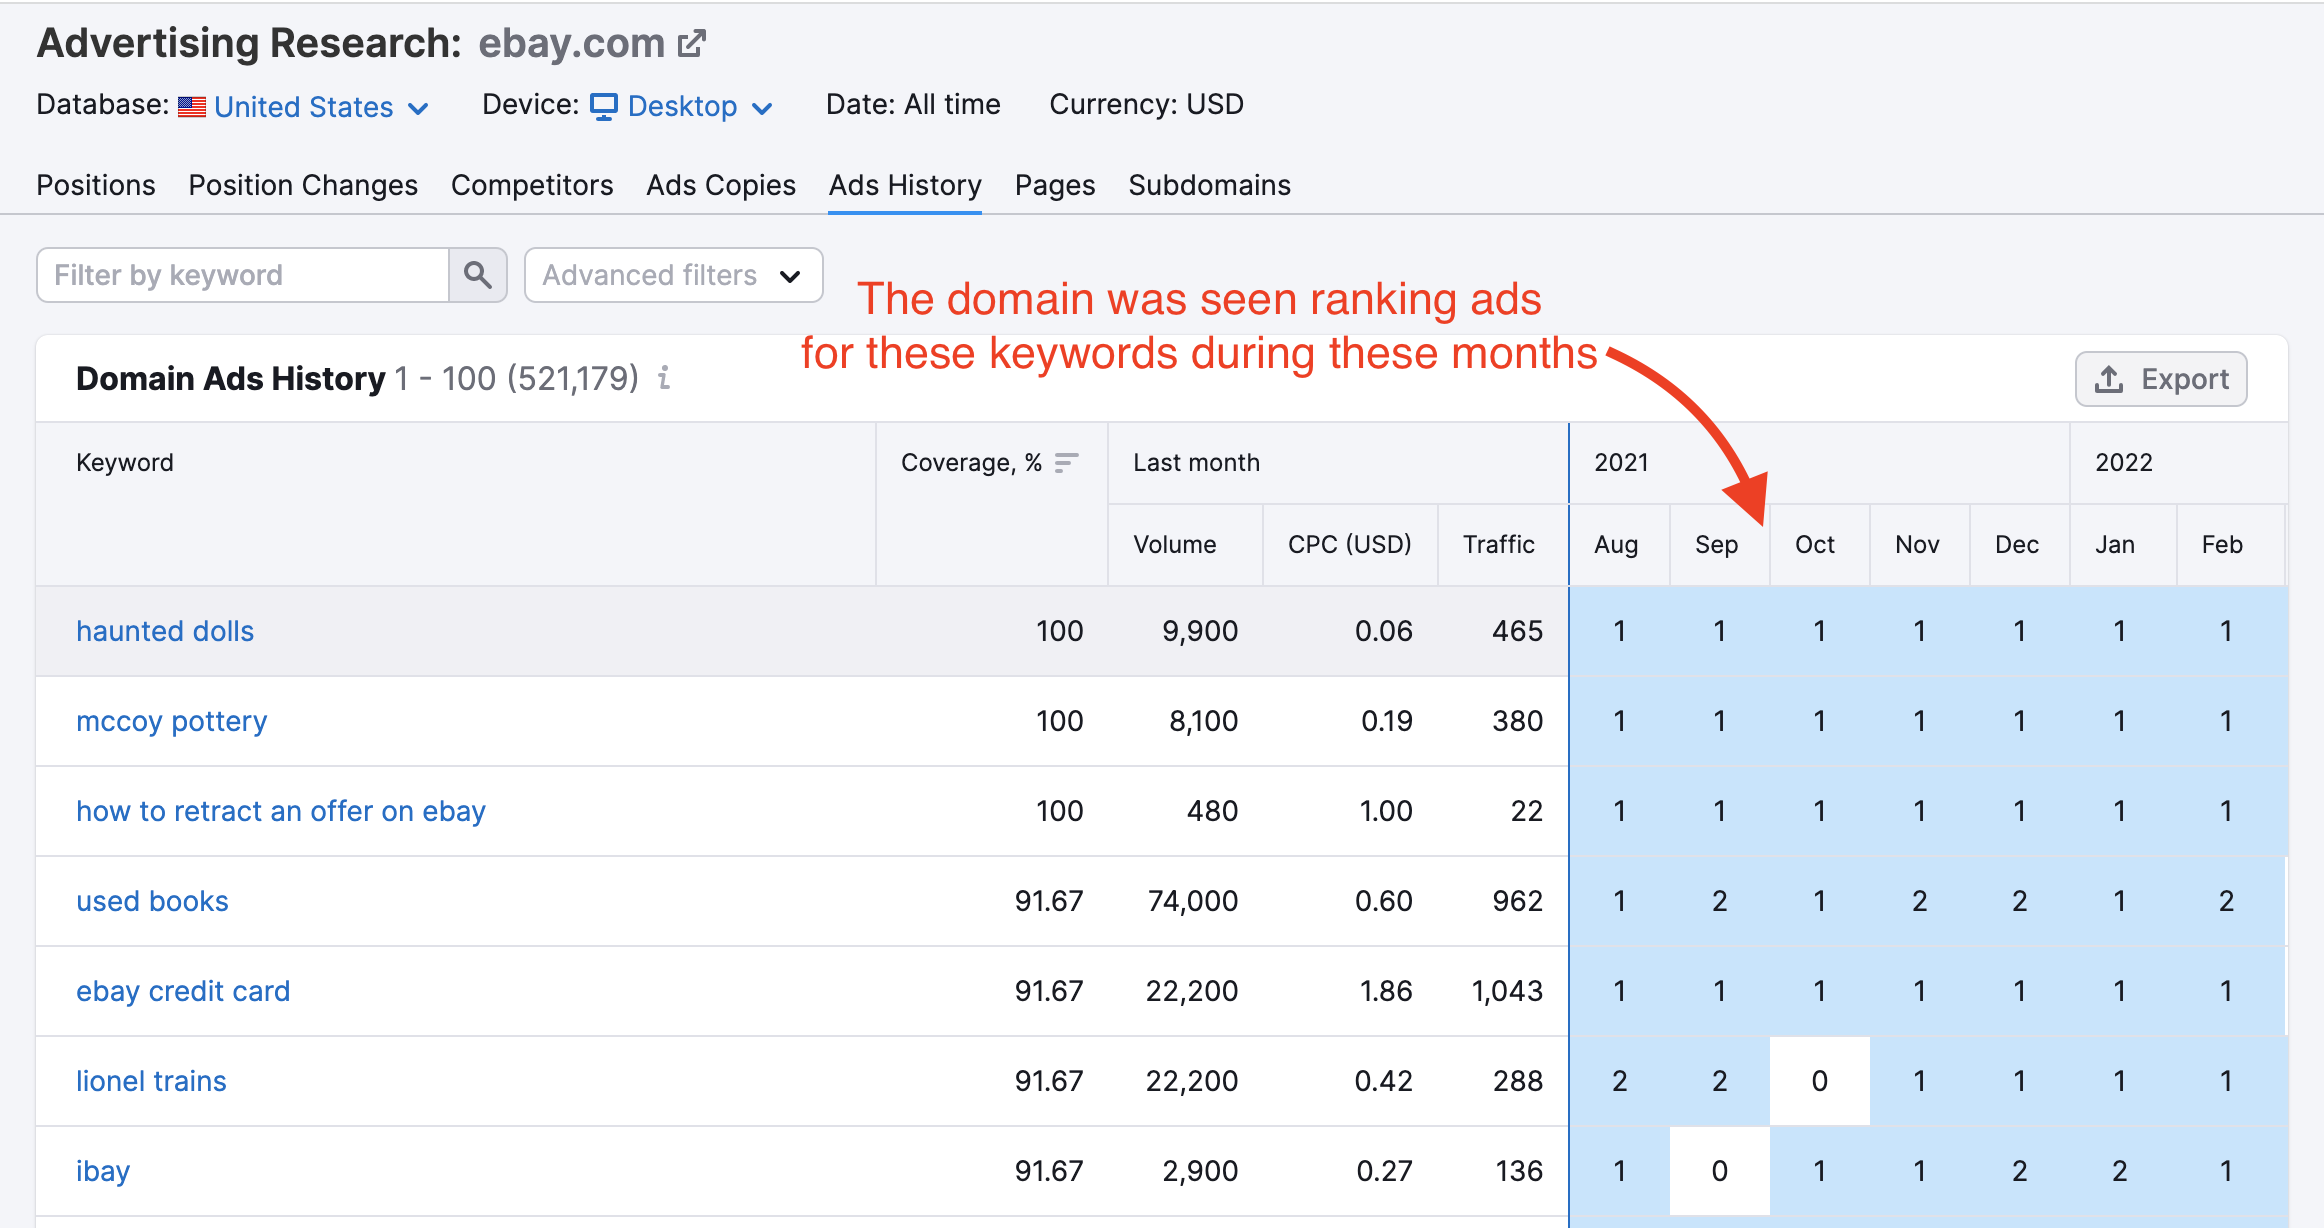Viewport: 2324px width, 1228px height.
Task: Focus the Filter by keyword field
Action: (x=243, y=275)
